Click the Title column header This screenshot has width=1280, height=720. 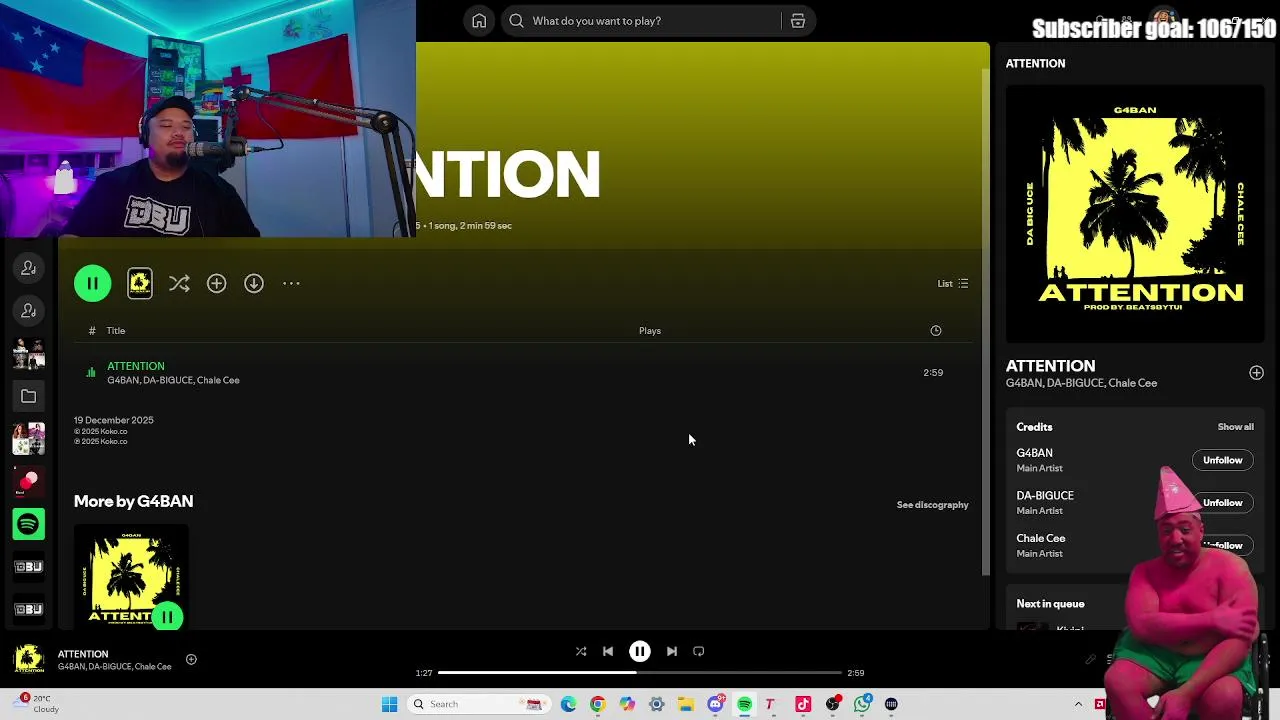pyautogui.click(x=116, y=331)
